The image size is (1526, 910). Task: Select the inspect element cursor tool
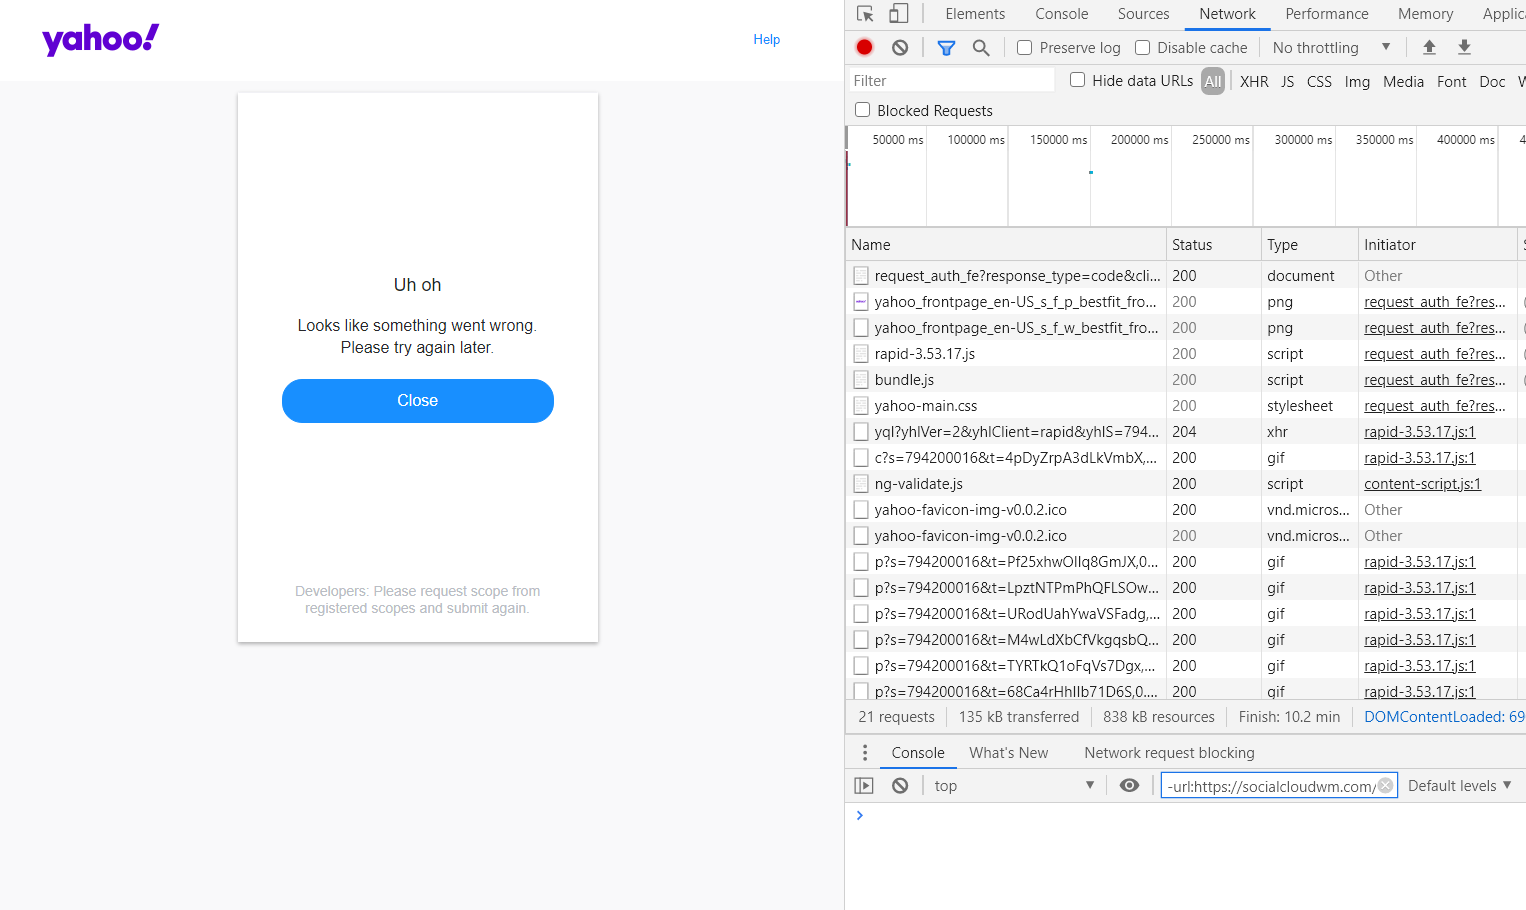864,14
